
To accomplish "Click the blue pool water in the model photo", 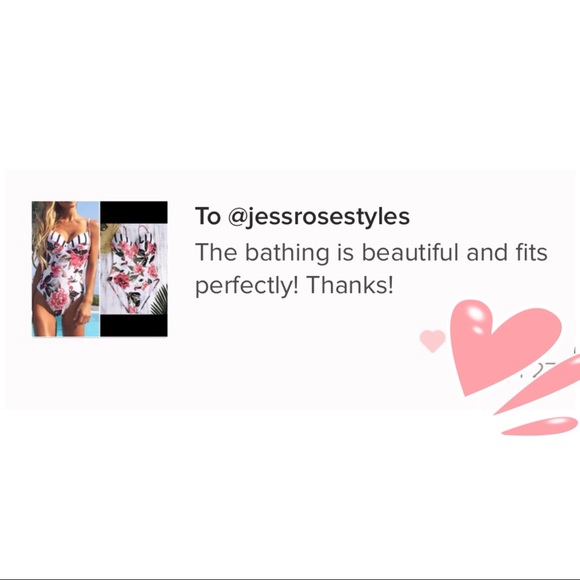I will pos(92,324).
